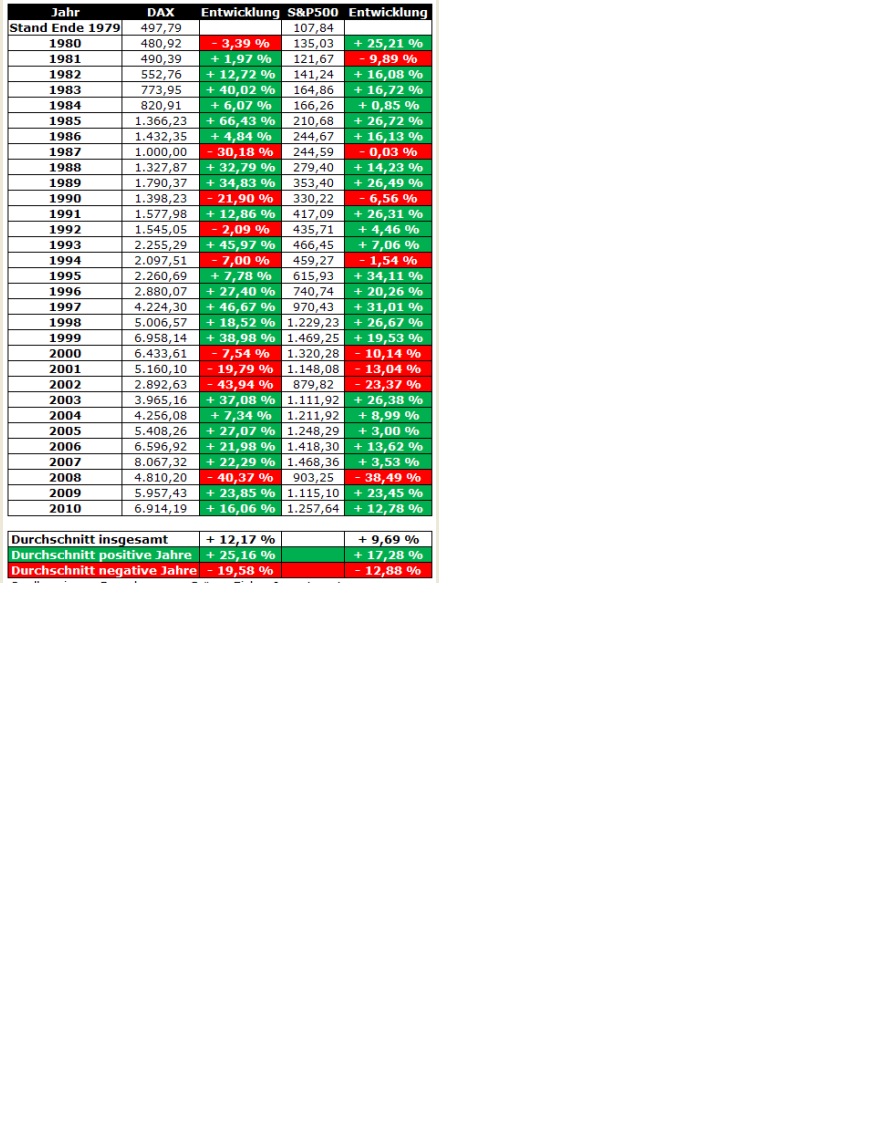The image size is (890, 1126).
Task: Click the S&P500 column header
Action: 313,12
